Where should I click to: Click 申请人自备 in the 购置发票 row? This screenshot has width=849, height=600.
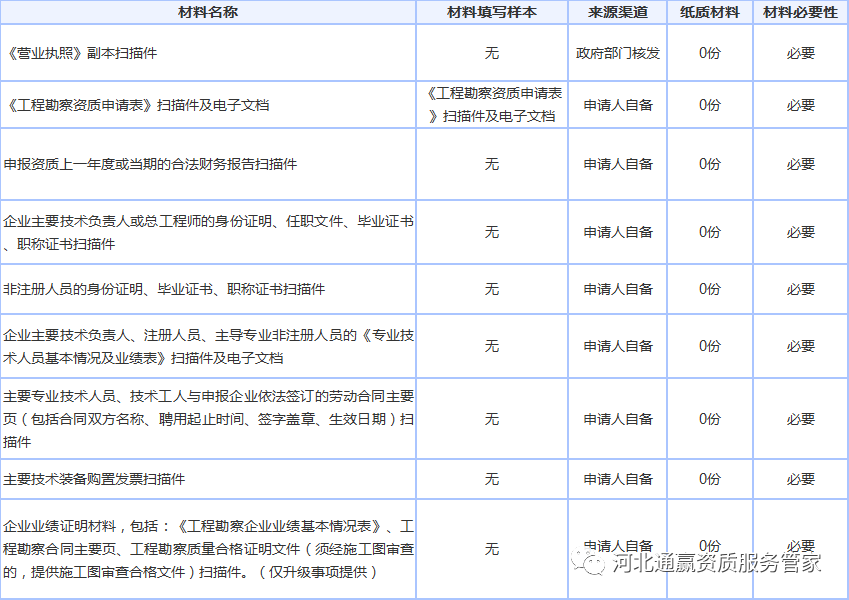618,479
